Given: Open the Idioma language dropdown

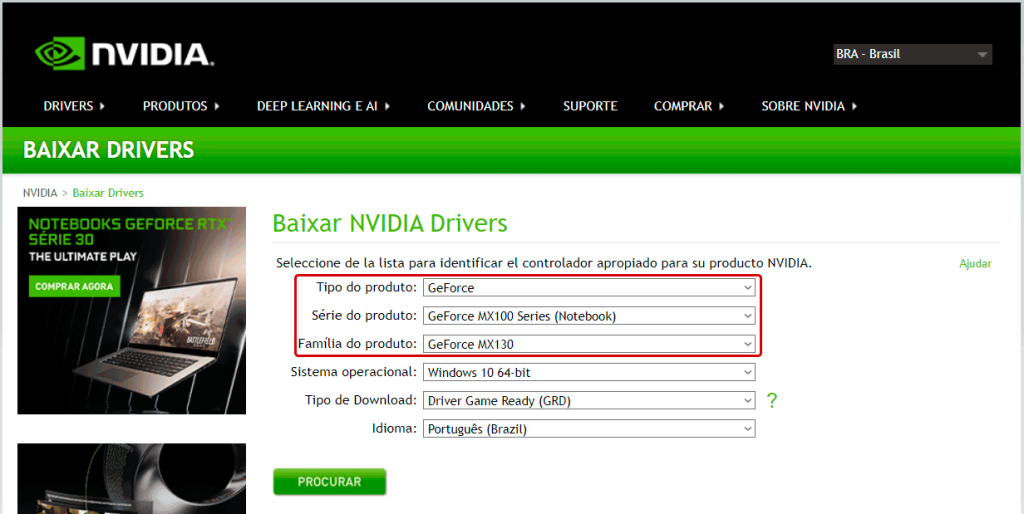Looking at the screenshot, I should (589, 429).
